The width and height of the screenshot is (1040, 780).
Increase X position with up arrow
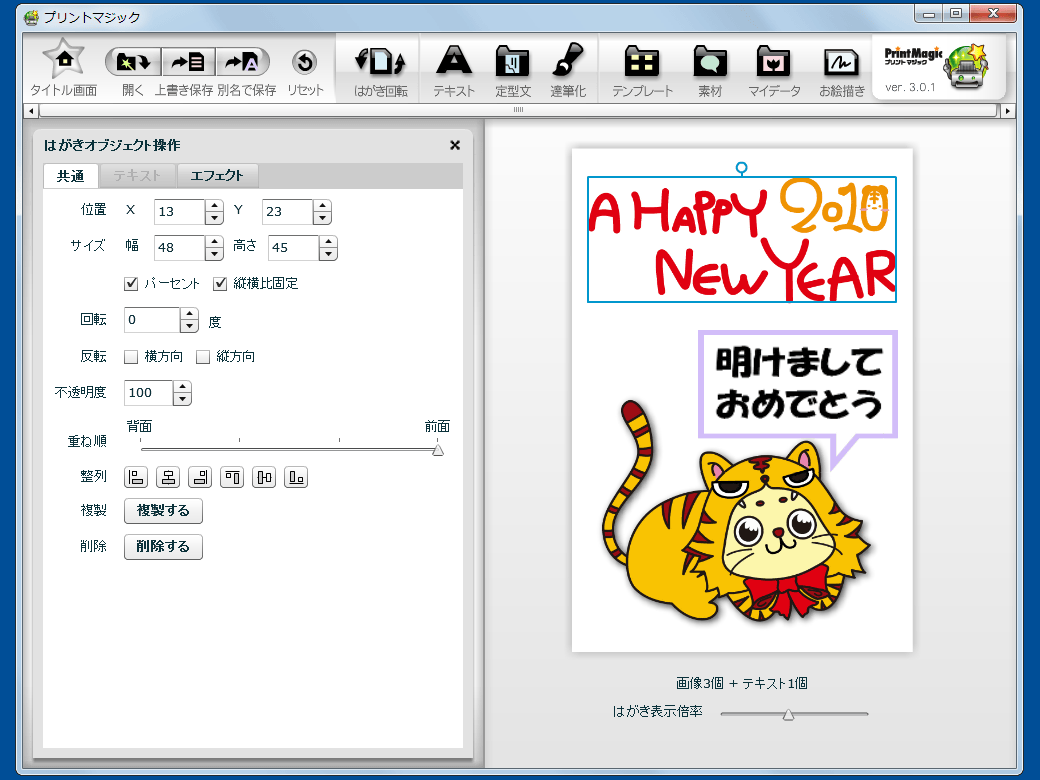pos(214,206)
